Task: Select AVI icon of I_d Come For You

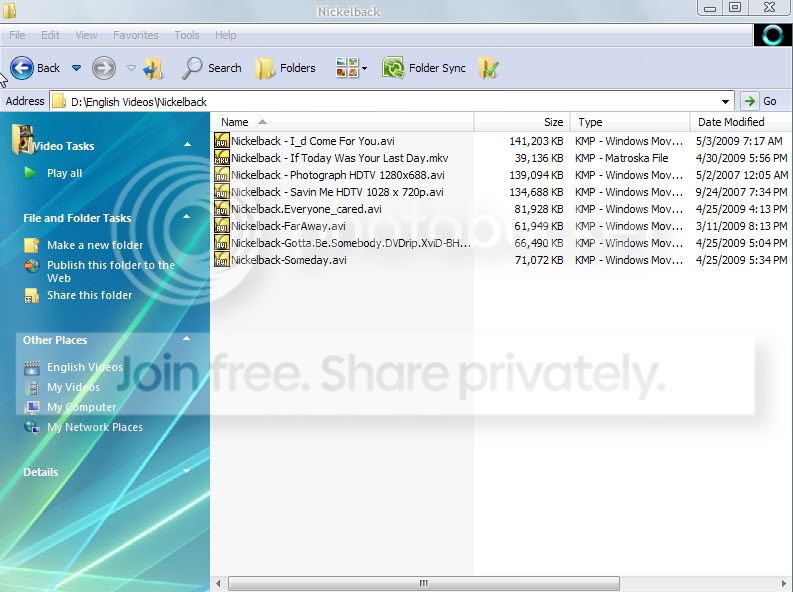Action: pos(222,141)
